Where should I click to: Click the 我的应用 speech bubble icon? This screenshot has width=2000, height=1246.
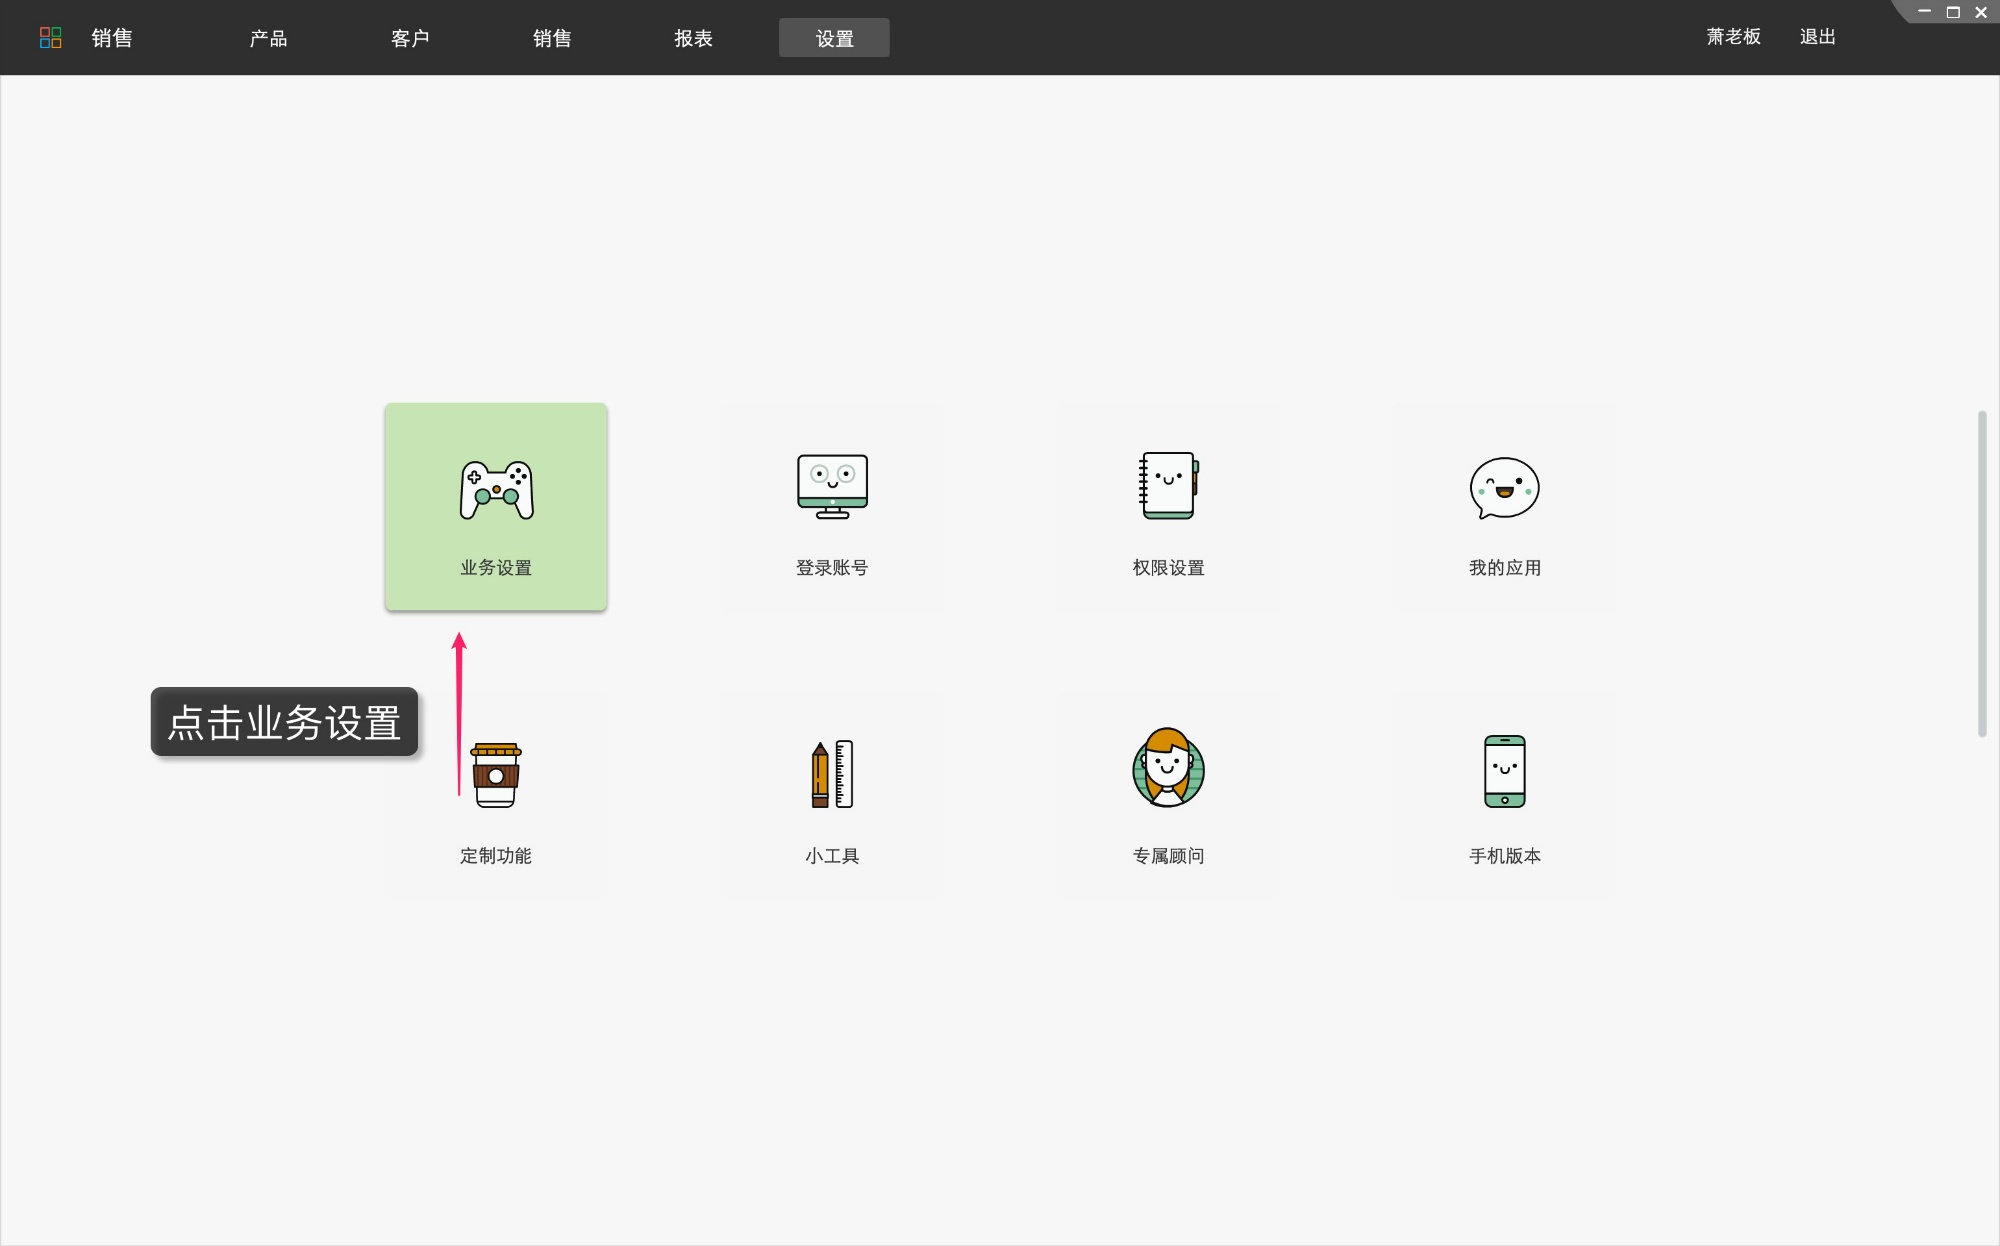1503,489
